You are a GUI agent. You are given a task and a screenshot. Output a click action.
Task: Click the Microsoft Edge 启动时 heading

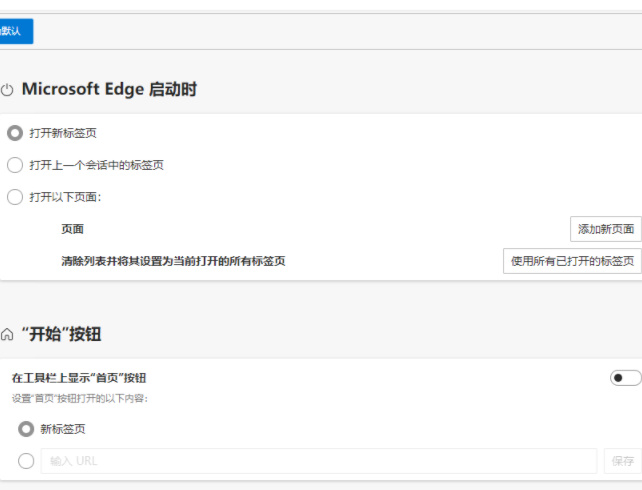point(109,89)
